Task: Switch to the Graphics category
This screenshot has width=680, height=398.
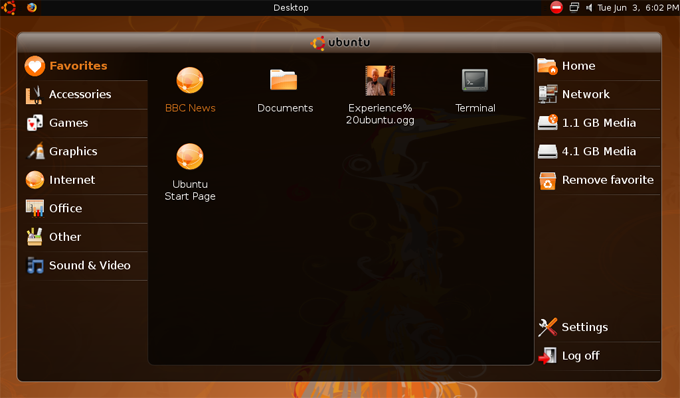Action: pyautogui.click(x=73, y=151)
